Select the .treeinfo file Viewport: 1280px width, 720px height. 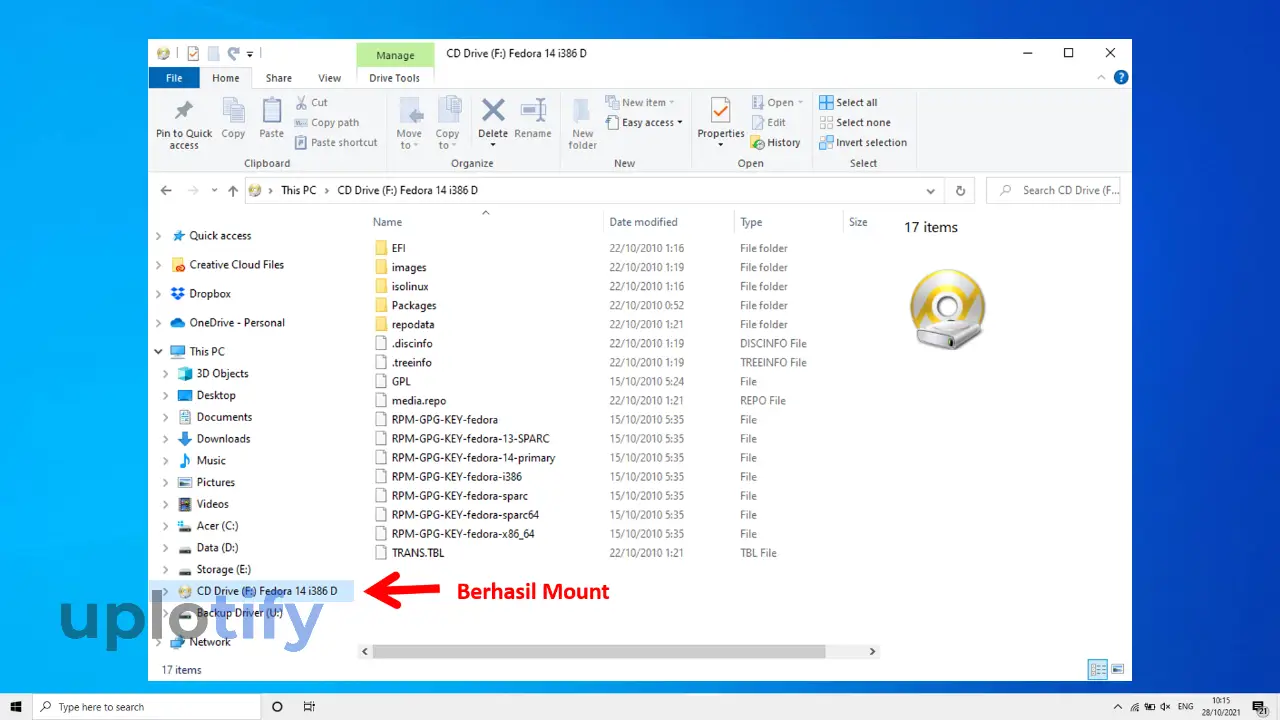point(412,362)
